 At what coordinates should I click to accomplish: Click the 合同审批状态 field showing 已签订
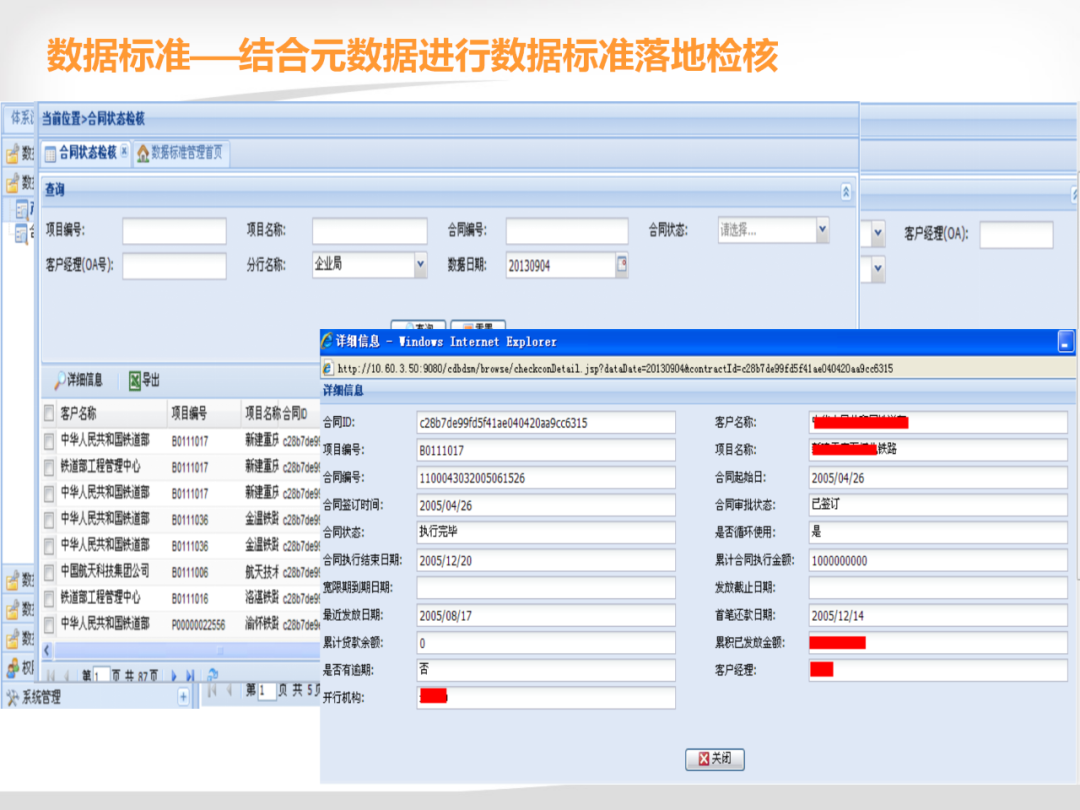tap(937, 505)
